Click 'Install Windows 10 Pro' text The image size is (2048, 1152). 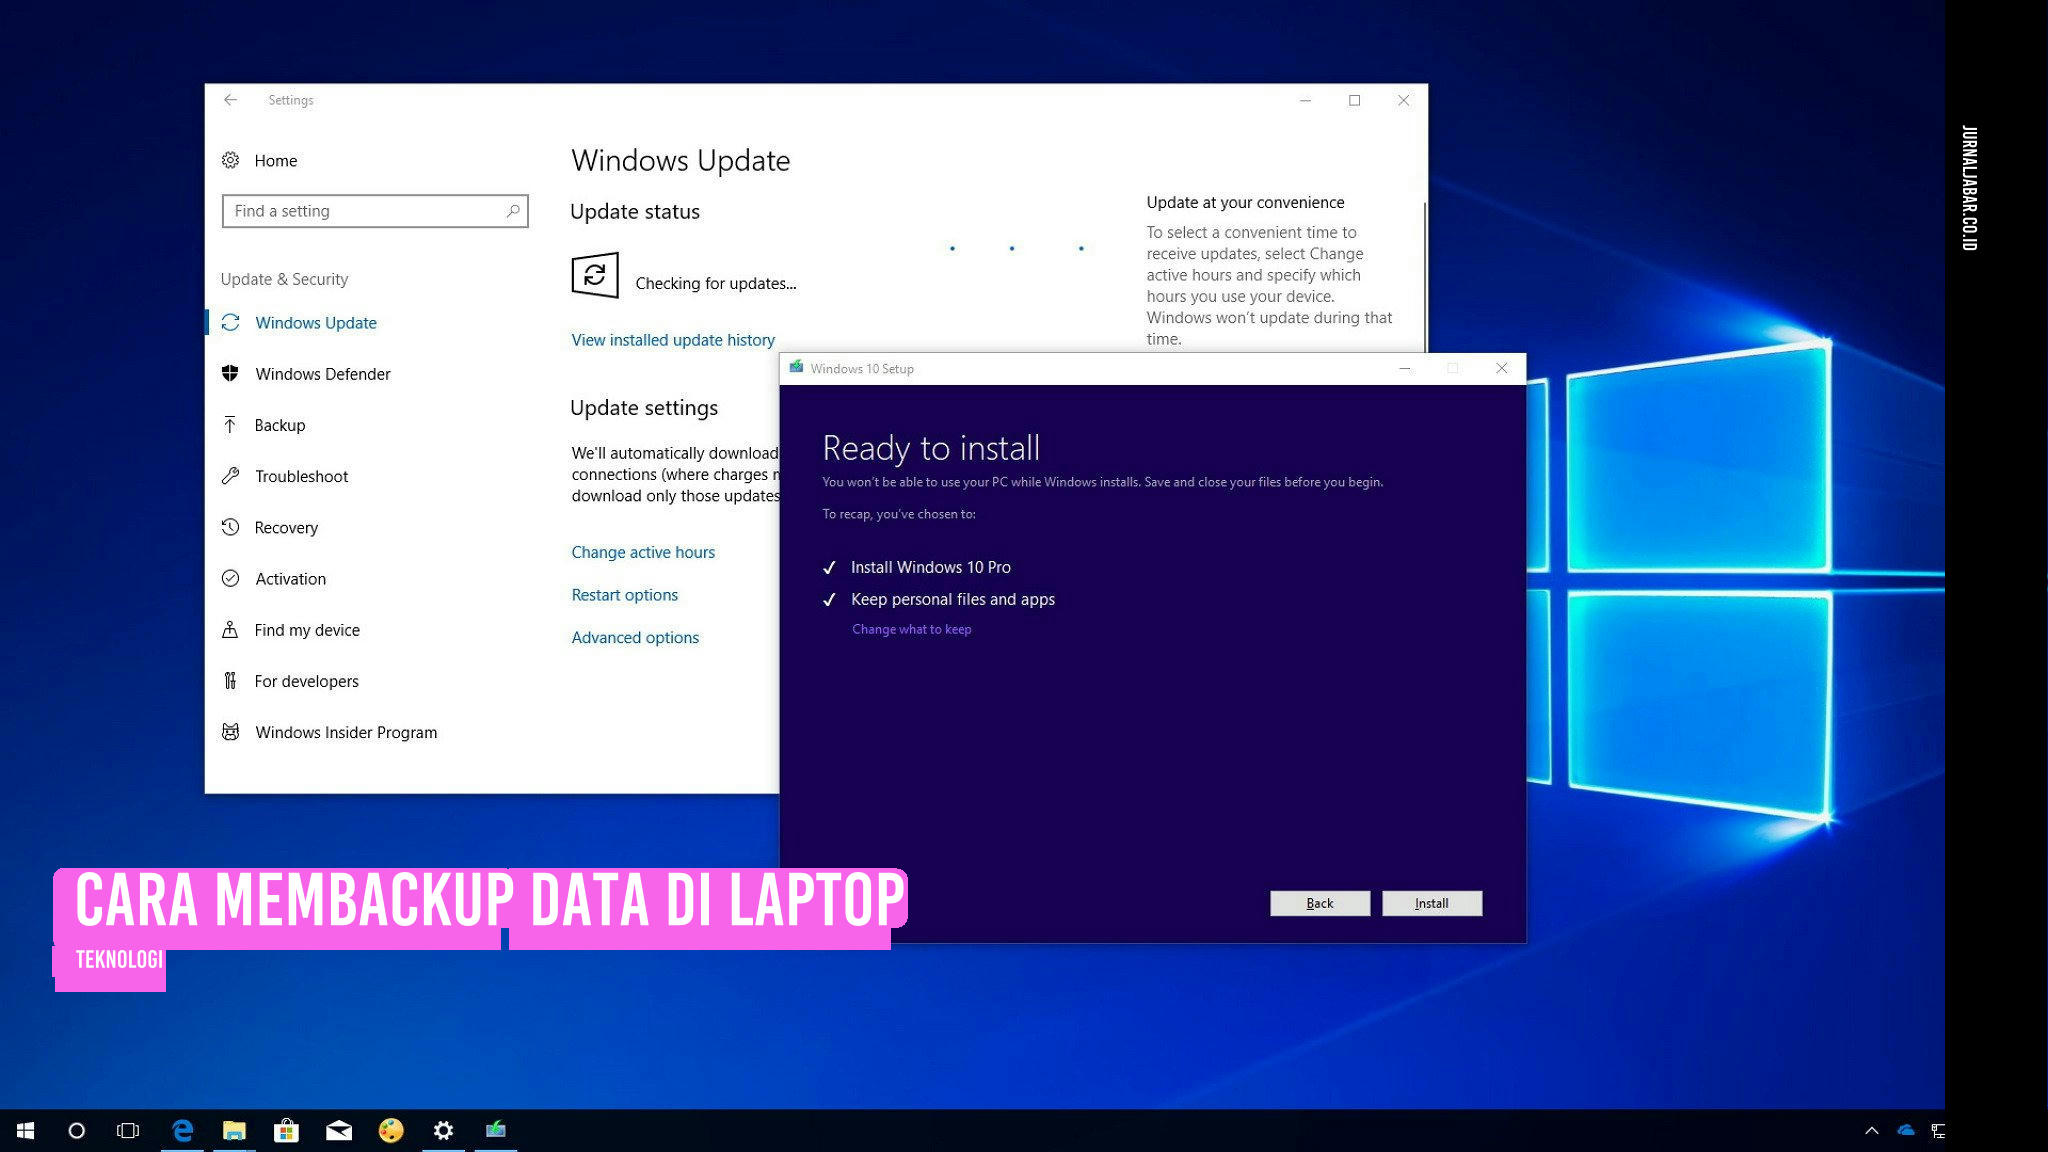point(931,567)
